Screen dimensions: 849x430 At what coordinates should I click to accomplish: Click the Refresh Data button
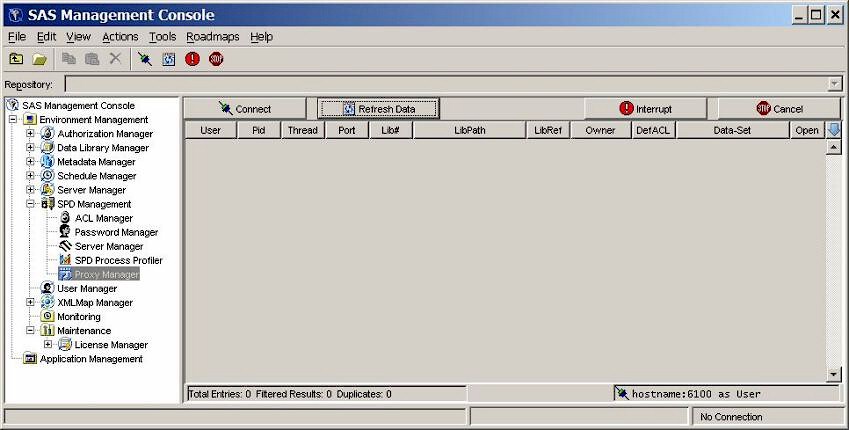coord(378,109)
